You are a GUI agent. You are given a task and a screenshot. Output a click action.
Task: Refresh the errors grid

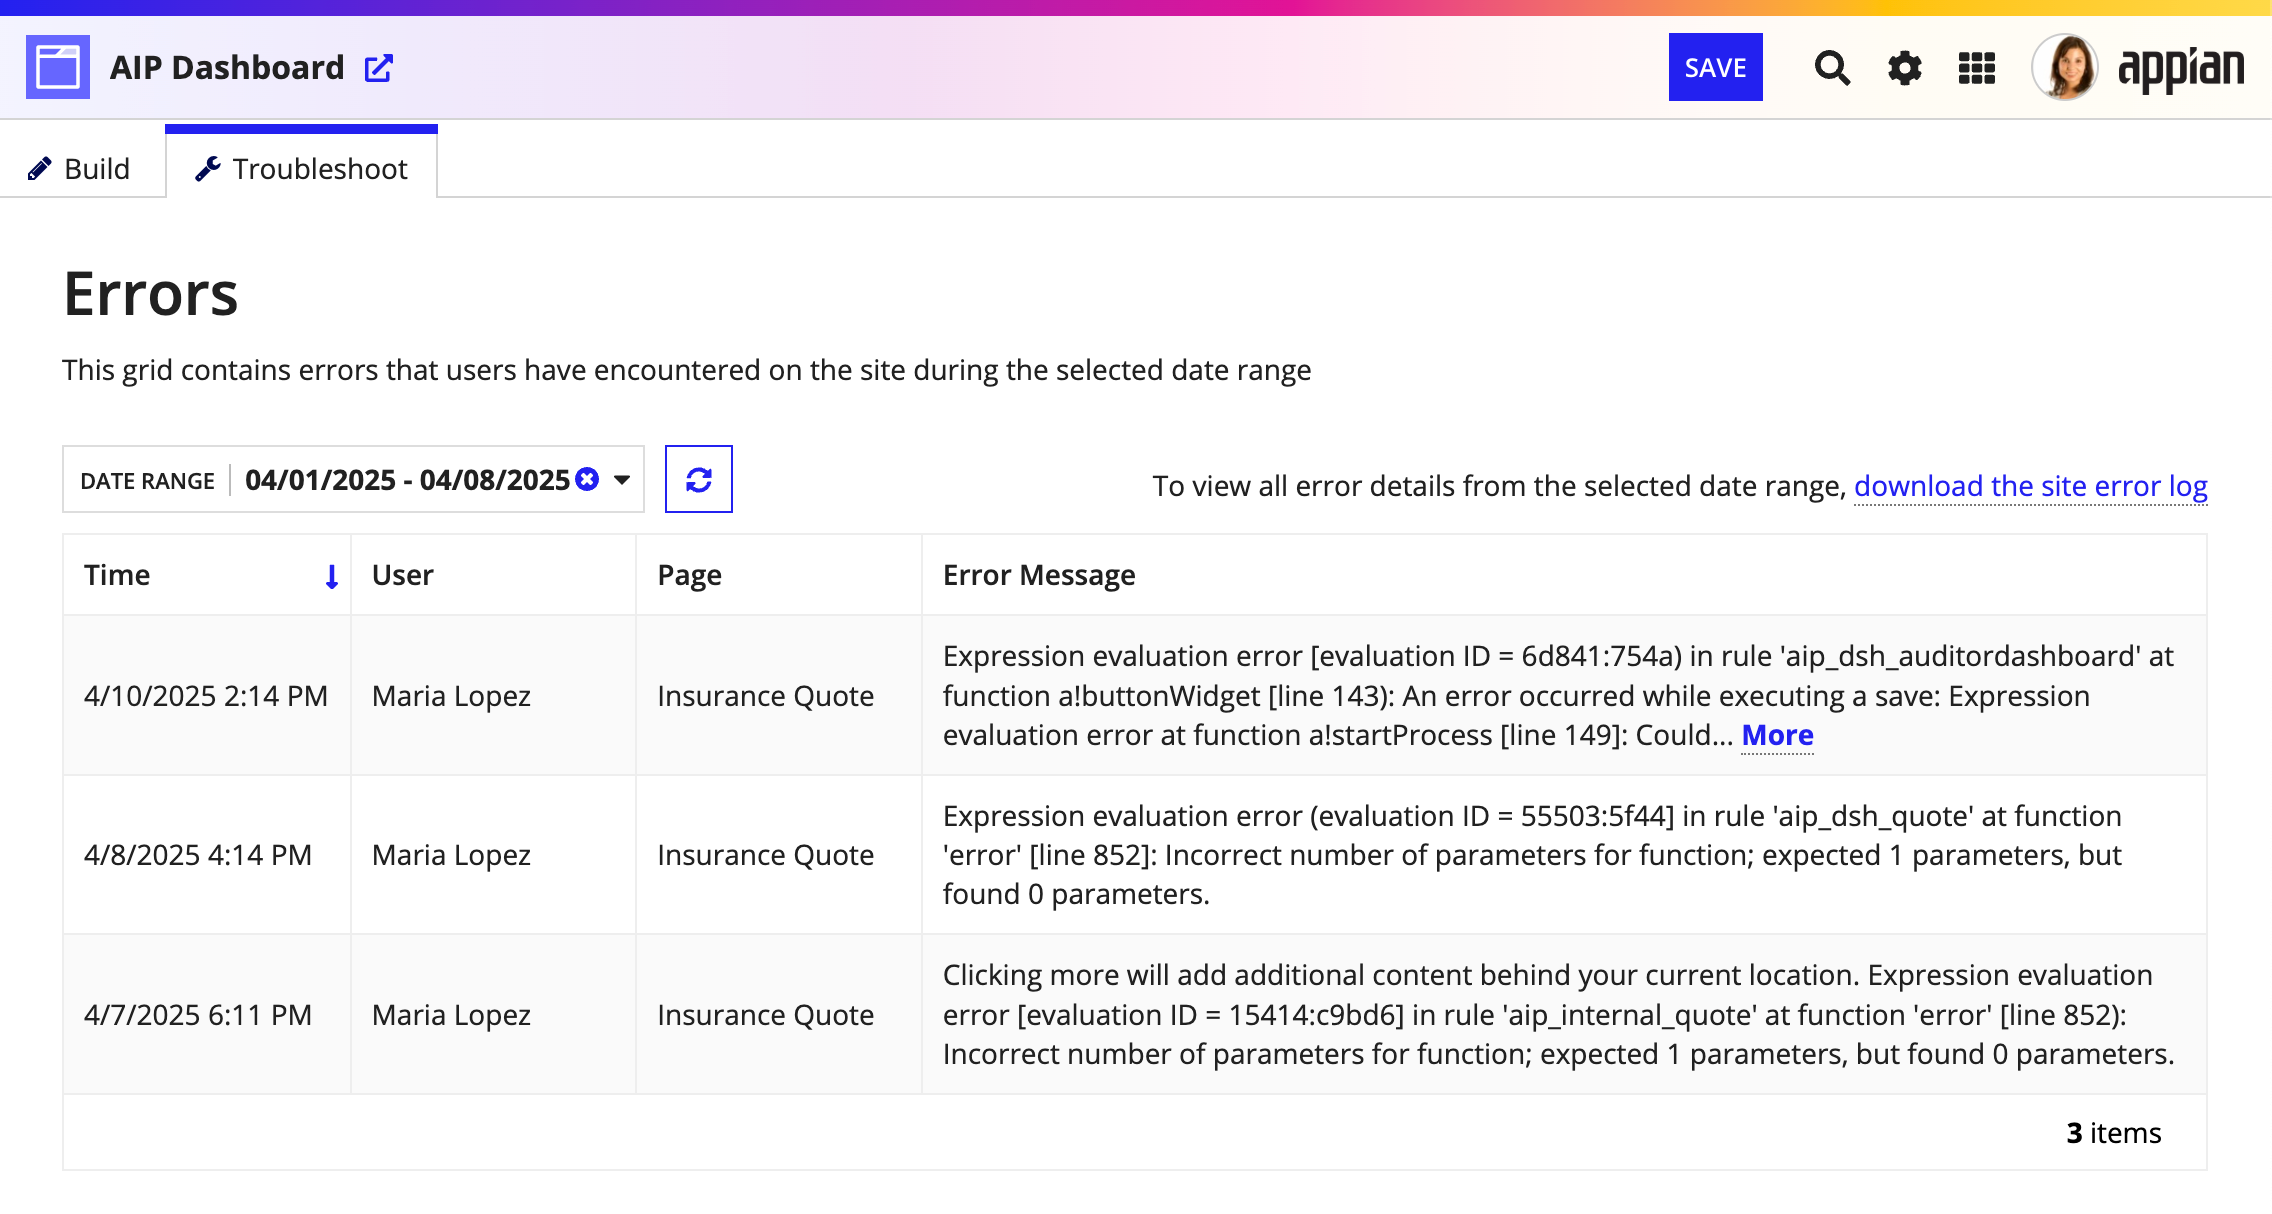click(x=699, y=479)
